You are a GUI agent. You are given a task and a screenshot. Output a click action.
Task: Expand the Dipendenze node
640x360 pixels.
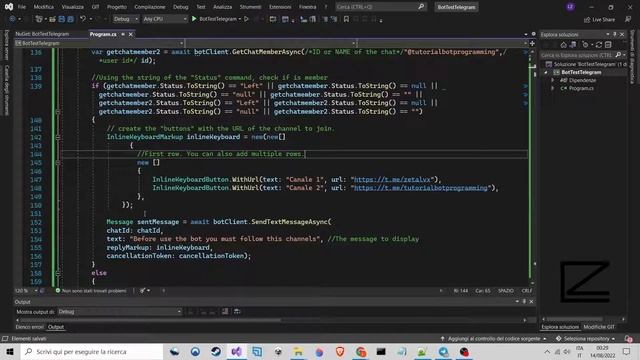click(x=553, y=80)
